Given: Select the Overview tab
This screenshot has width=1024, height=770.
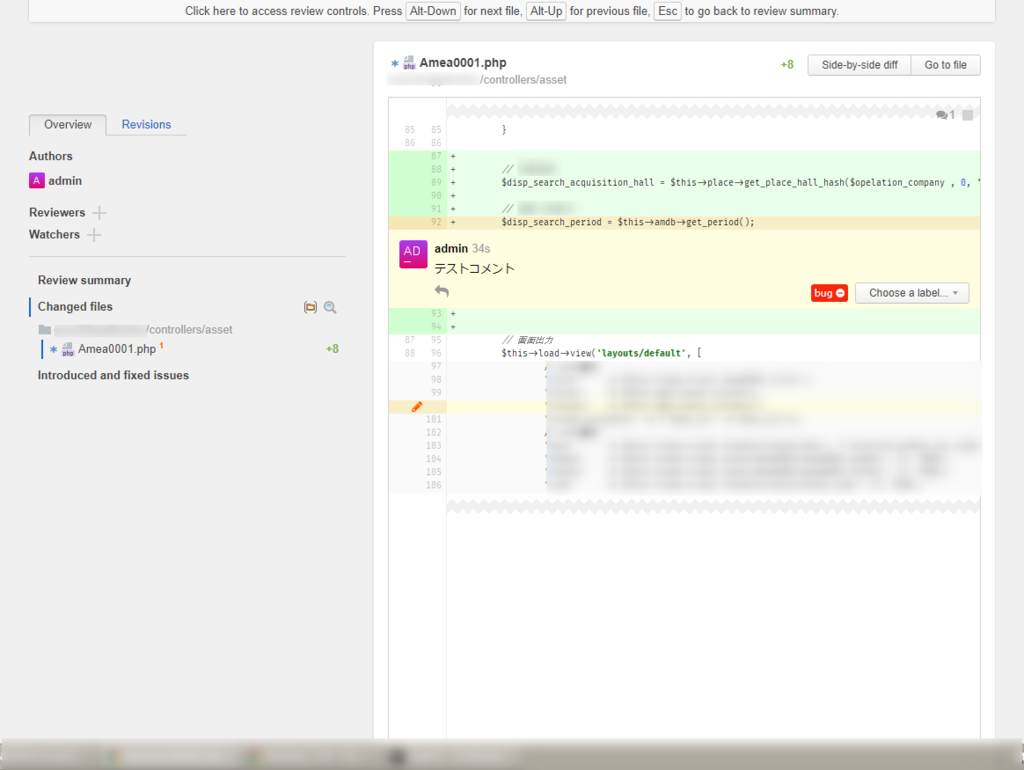Looking at the screenshot, I should (68, 124).
